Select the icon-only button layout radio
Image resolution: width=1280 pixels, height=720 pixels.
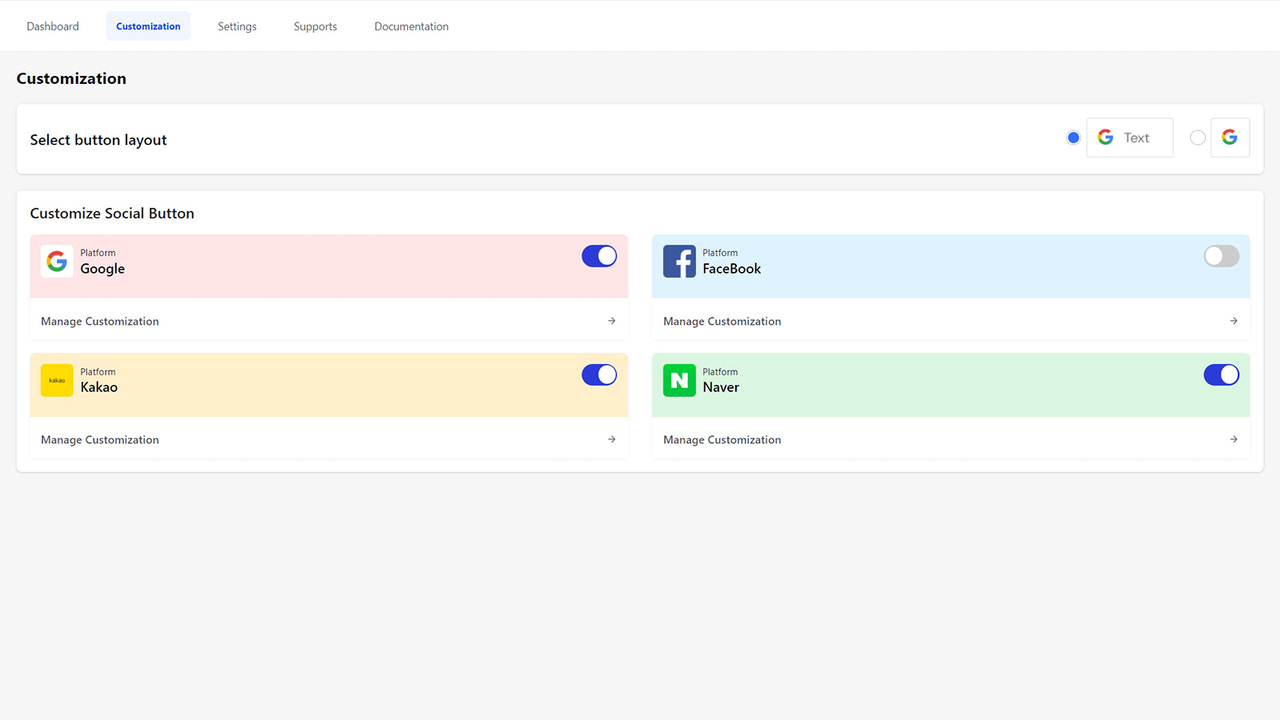(x=1197, y=137)
